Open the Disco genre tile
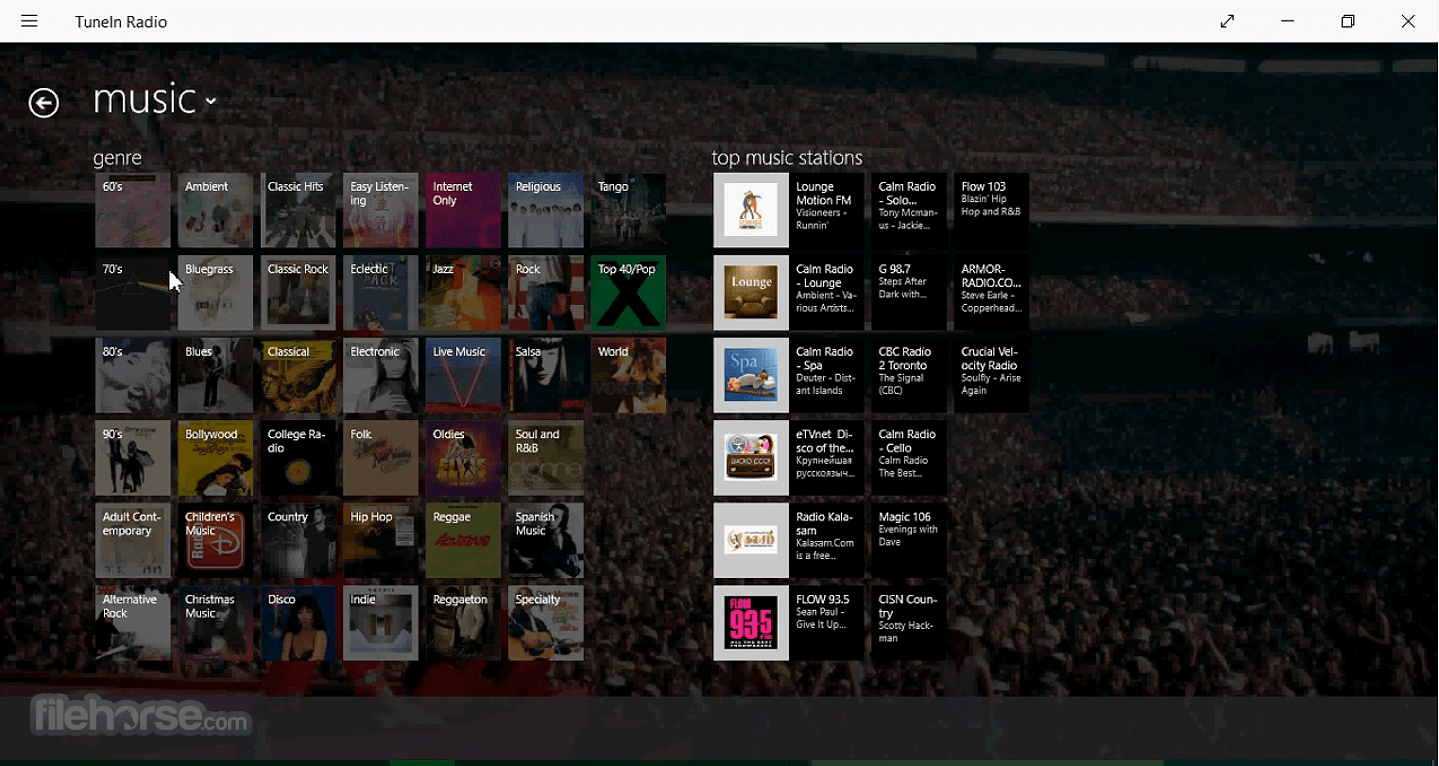 tap(298, 623)
